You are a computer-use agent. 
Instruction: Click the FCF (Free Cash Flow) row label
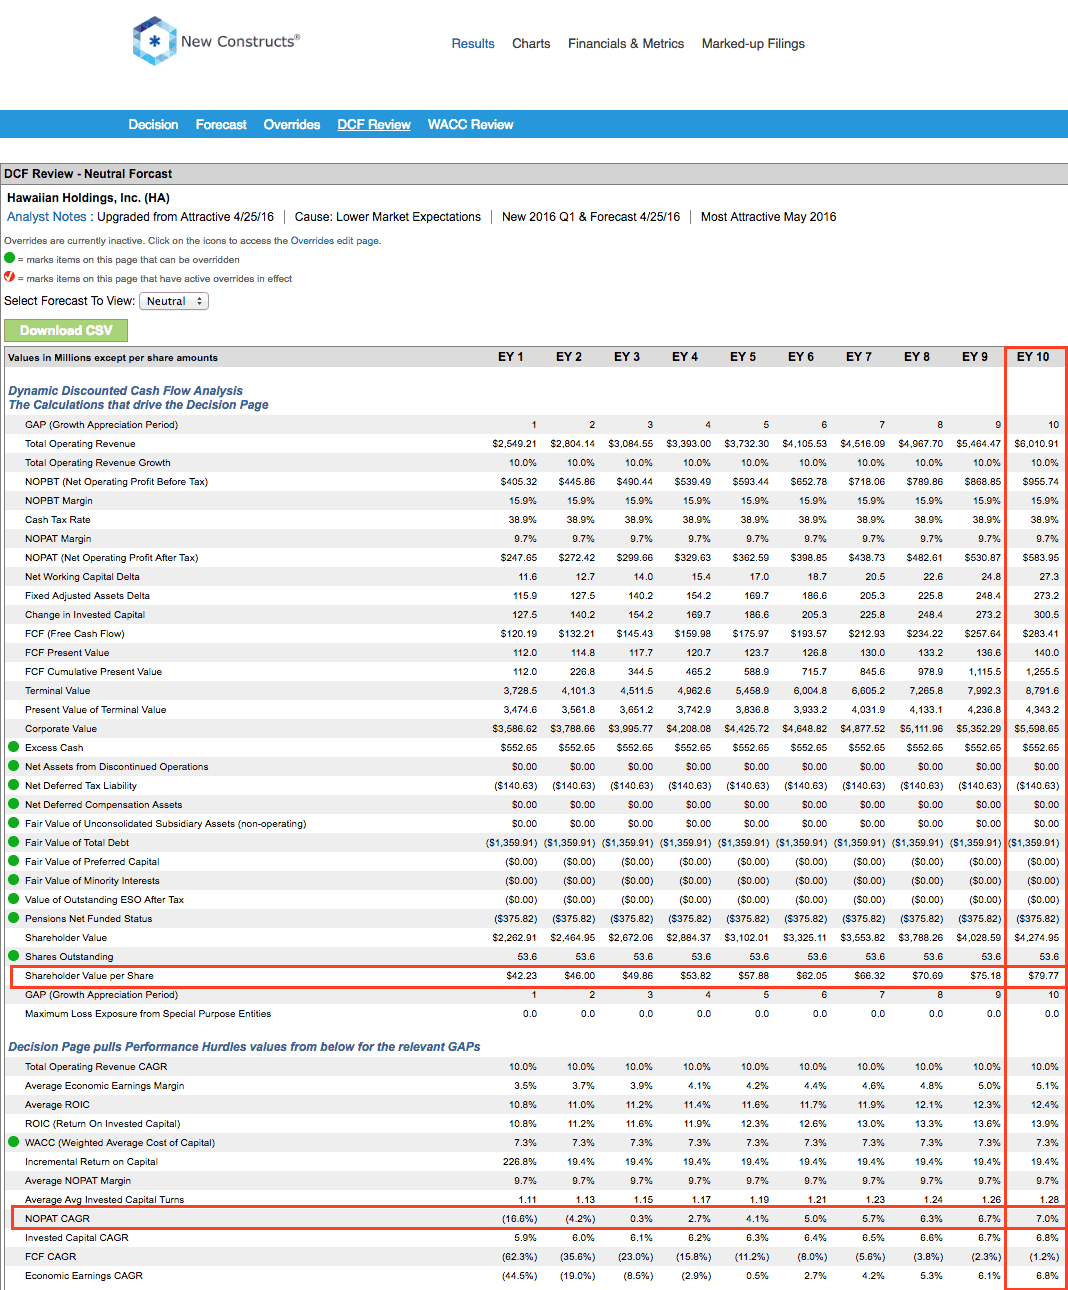click(x=75, y=633)
